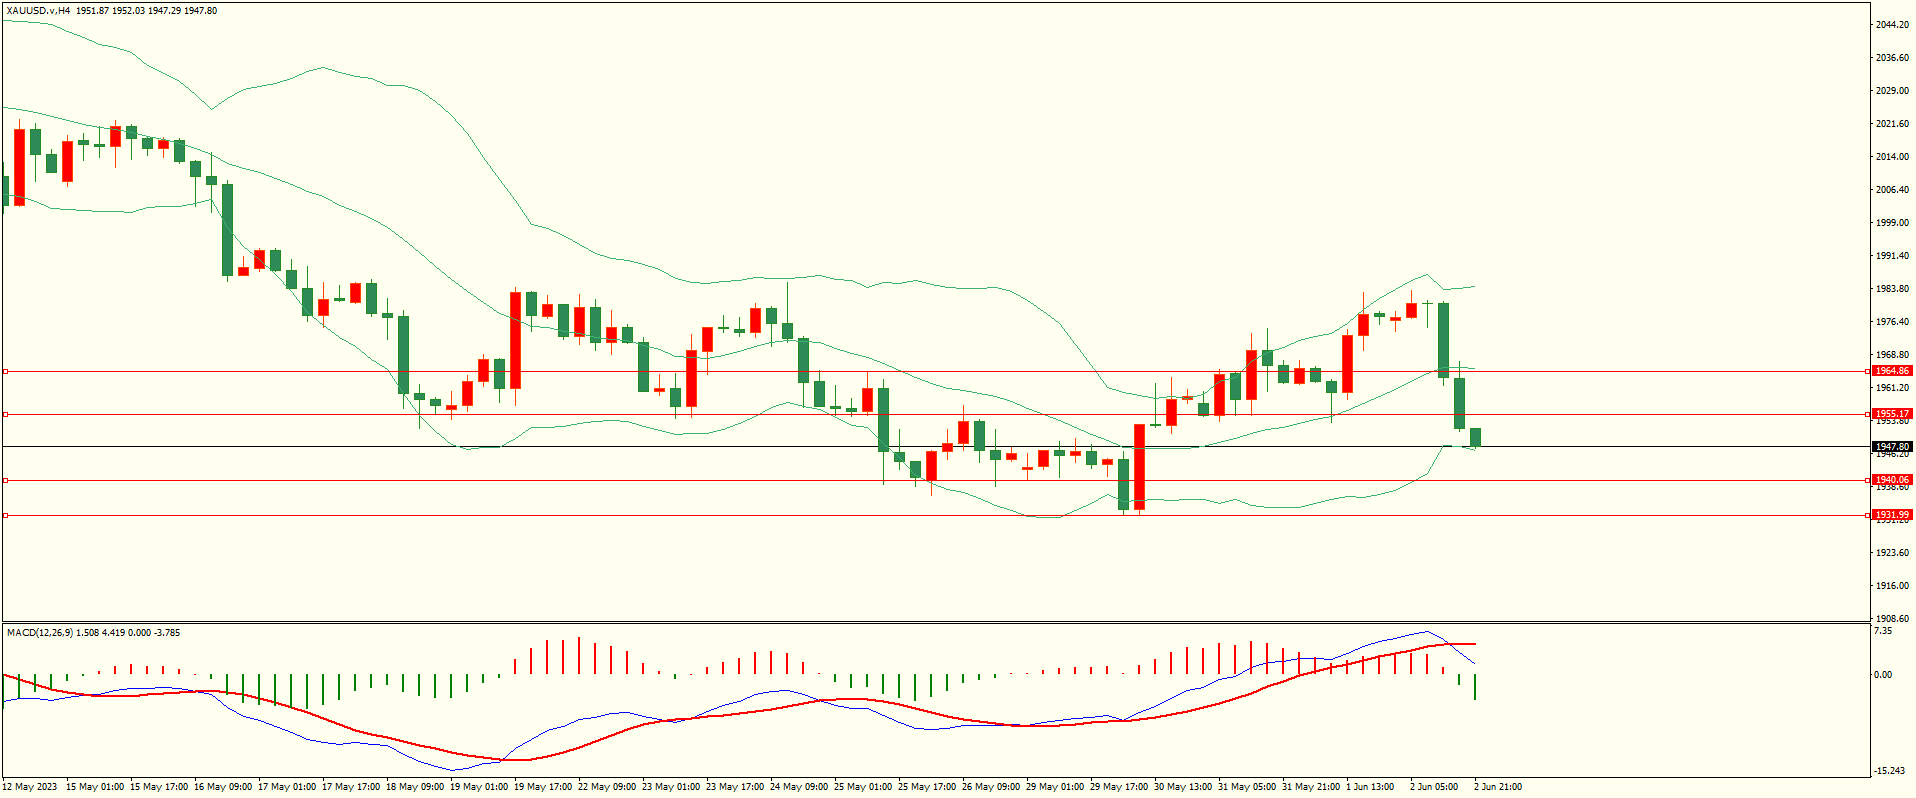The image size is (1916, 798).
Task: Click the 15 May 17:00 time label
Action: pos(159,787)
